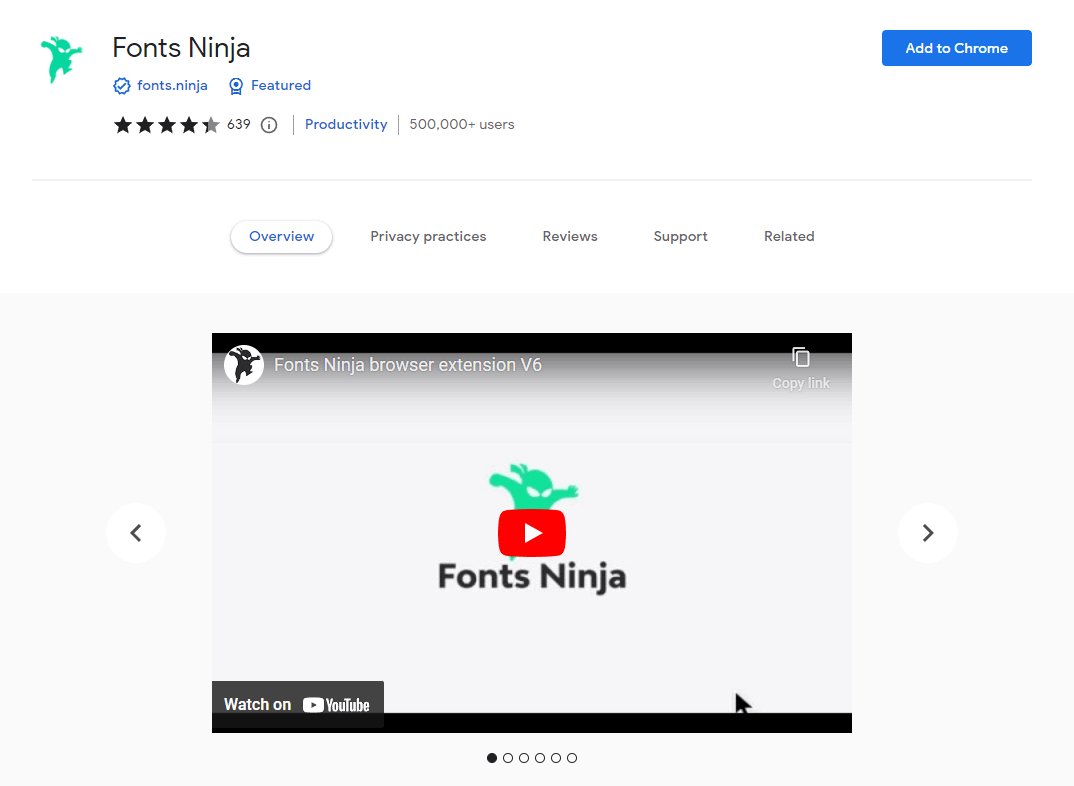Screen dimensions: 1074x786
Task: Click the Add to Chrome button
Action: (956, 48)
